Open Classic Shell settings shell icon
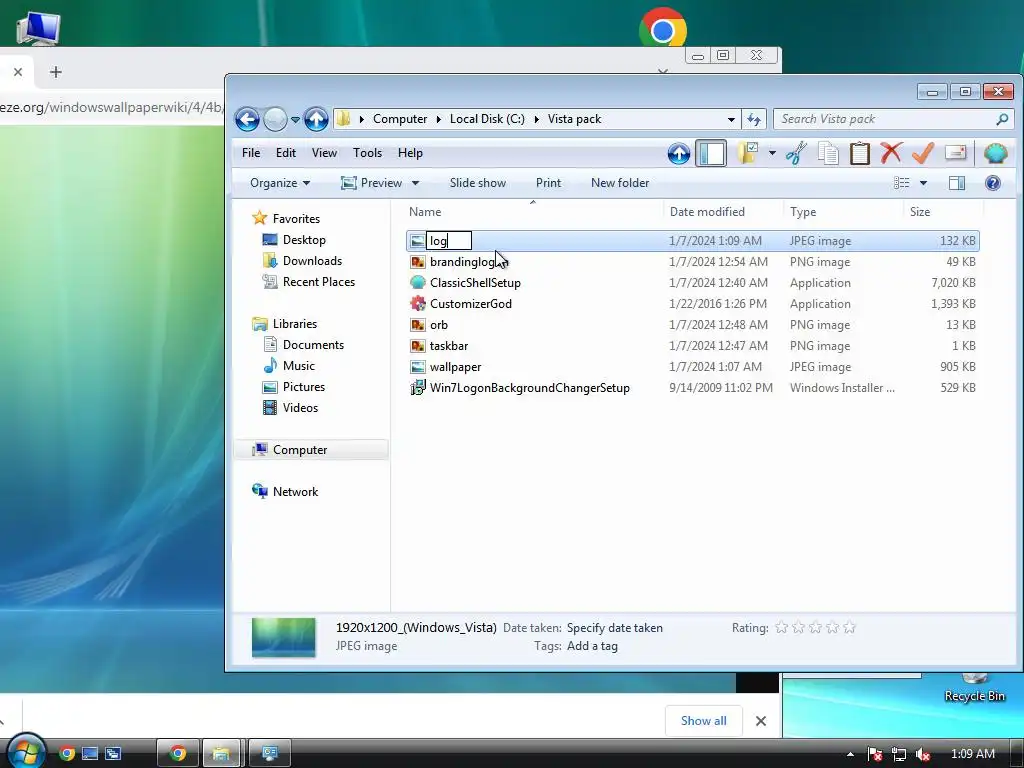The width and height of the screenshot is (1024, 768). click(x=995, y=153)
